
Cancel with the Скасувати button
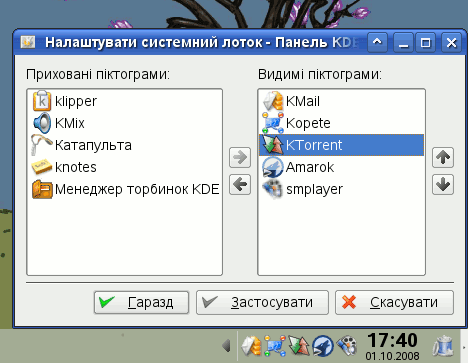394,302
